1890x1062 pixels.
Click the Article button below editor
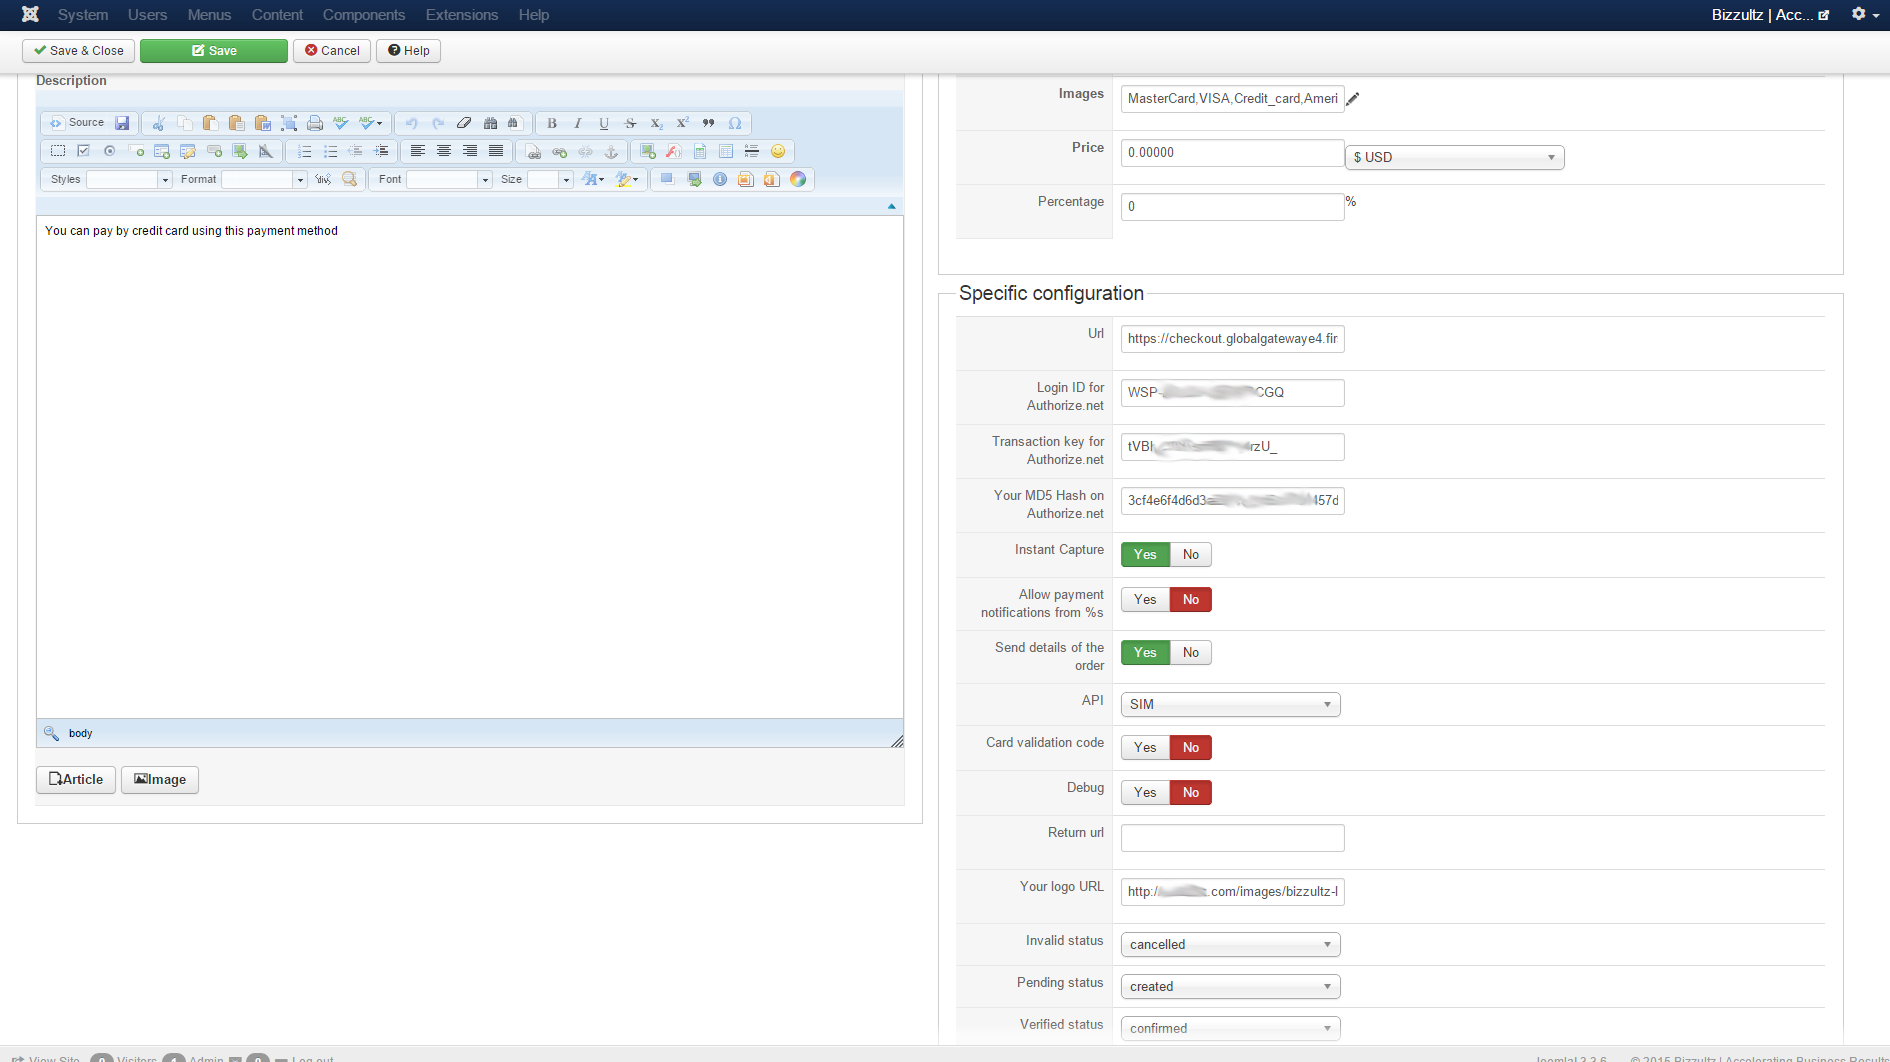[76, 780]
